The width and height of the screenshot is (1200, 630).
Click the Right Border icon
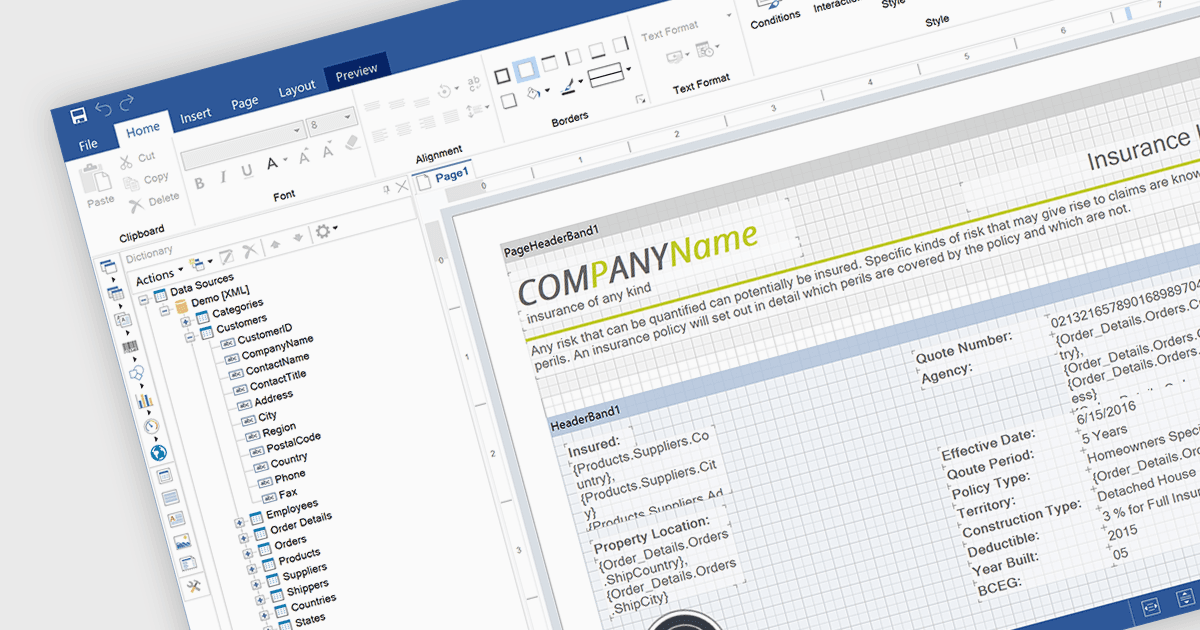620,44
